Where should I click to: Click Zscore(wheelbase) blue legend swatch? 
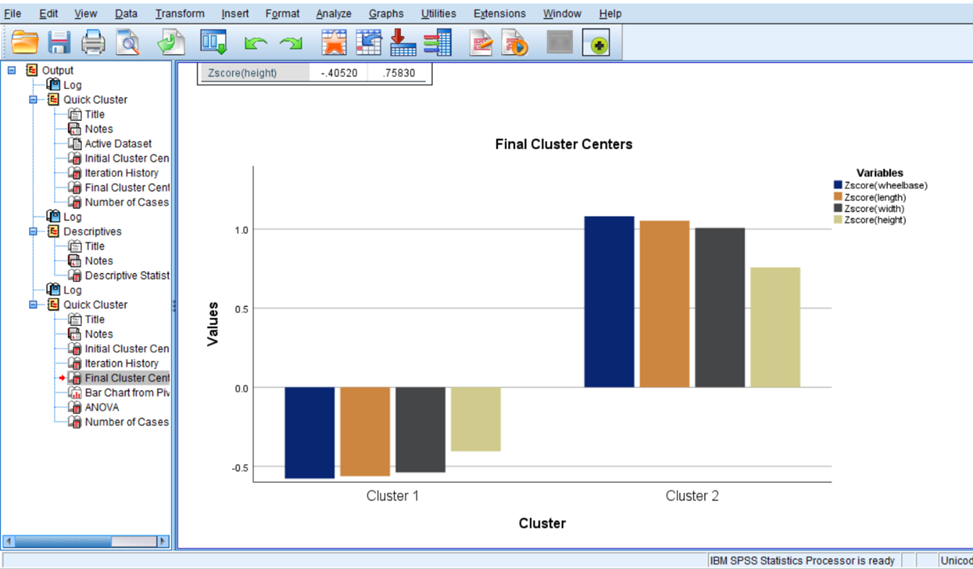coord(838,185)
